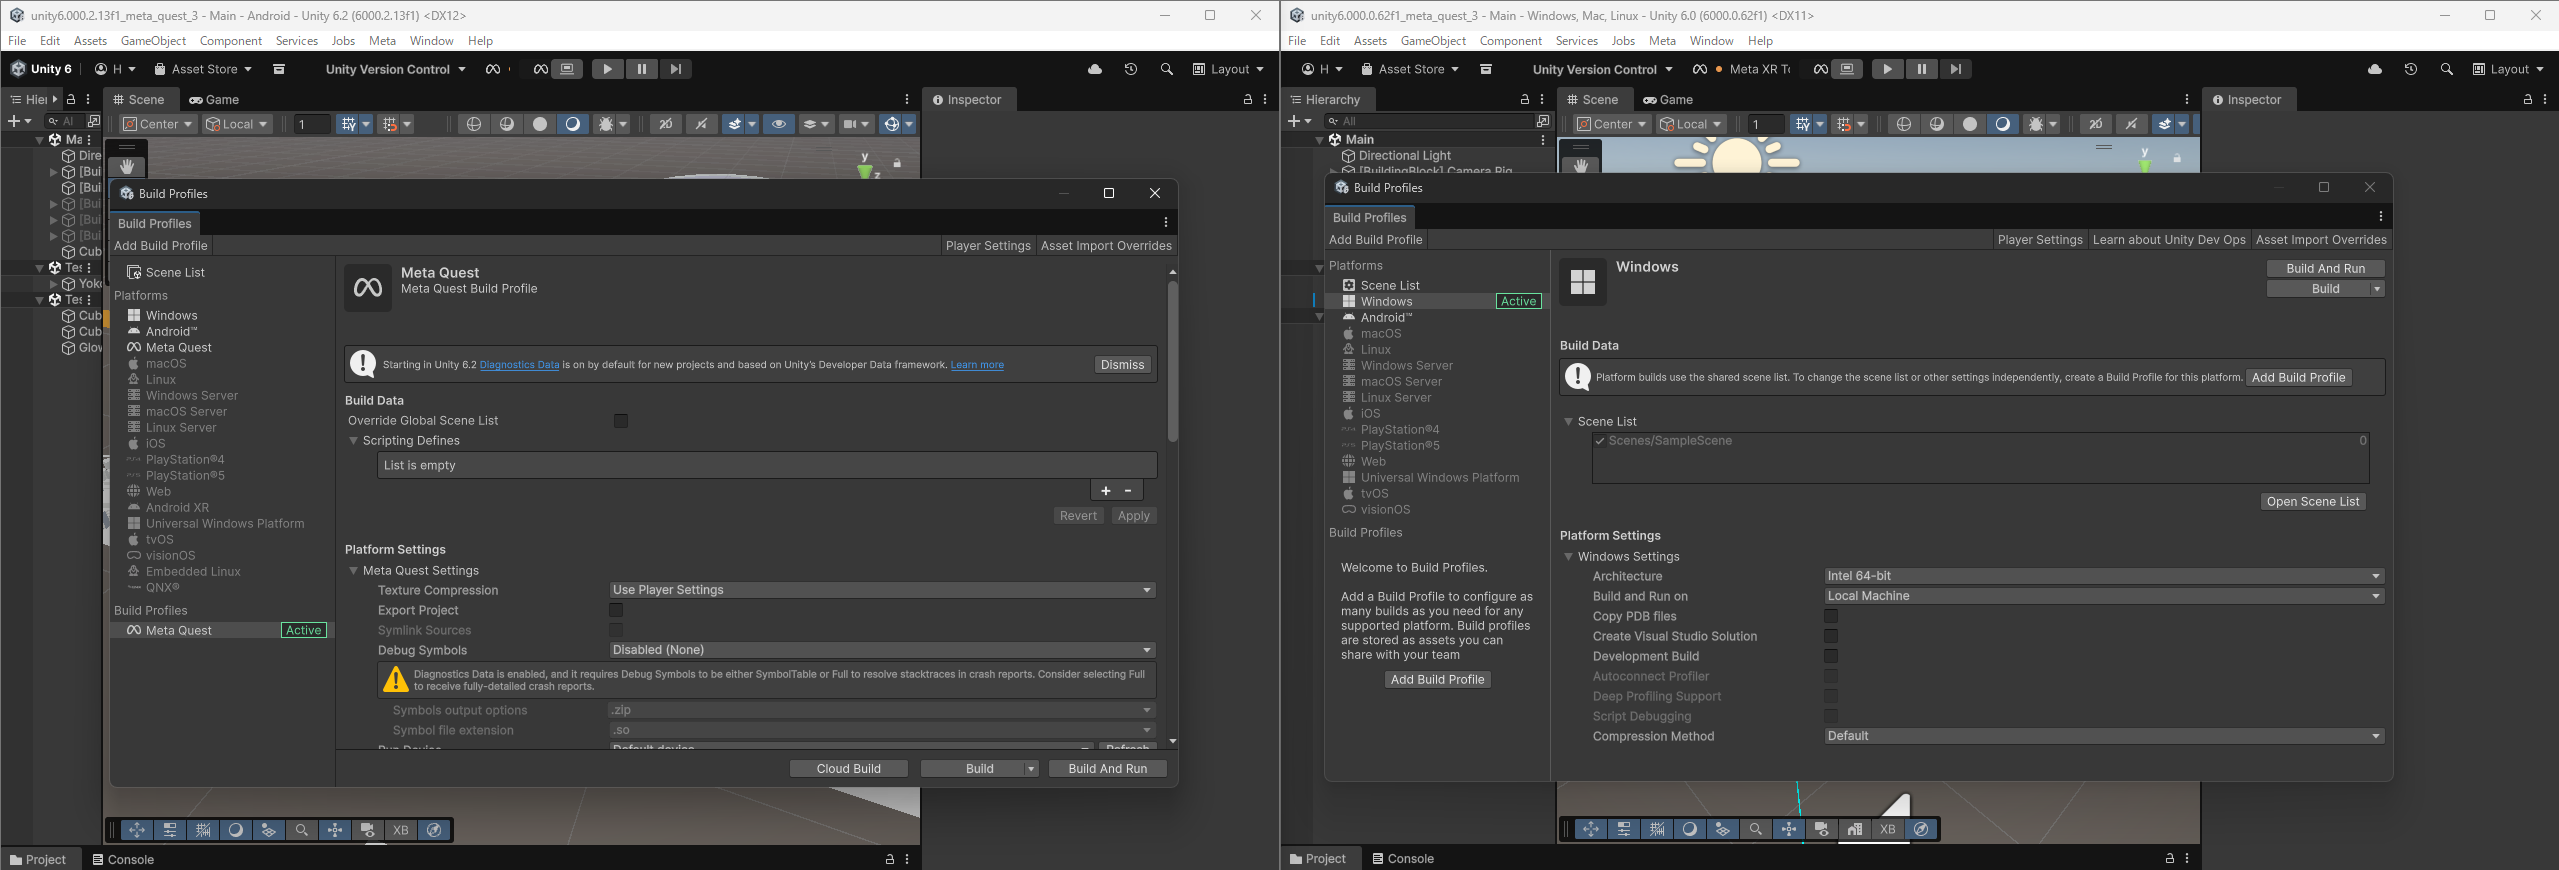Select Directional Light in right Hierarchy
Screen dimensions: 2559x870
tap(1404, 156)
